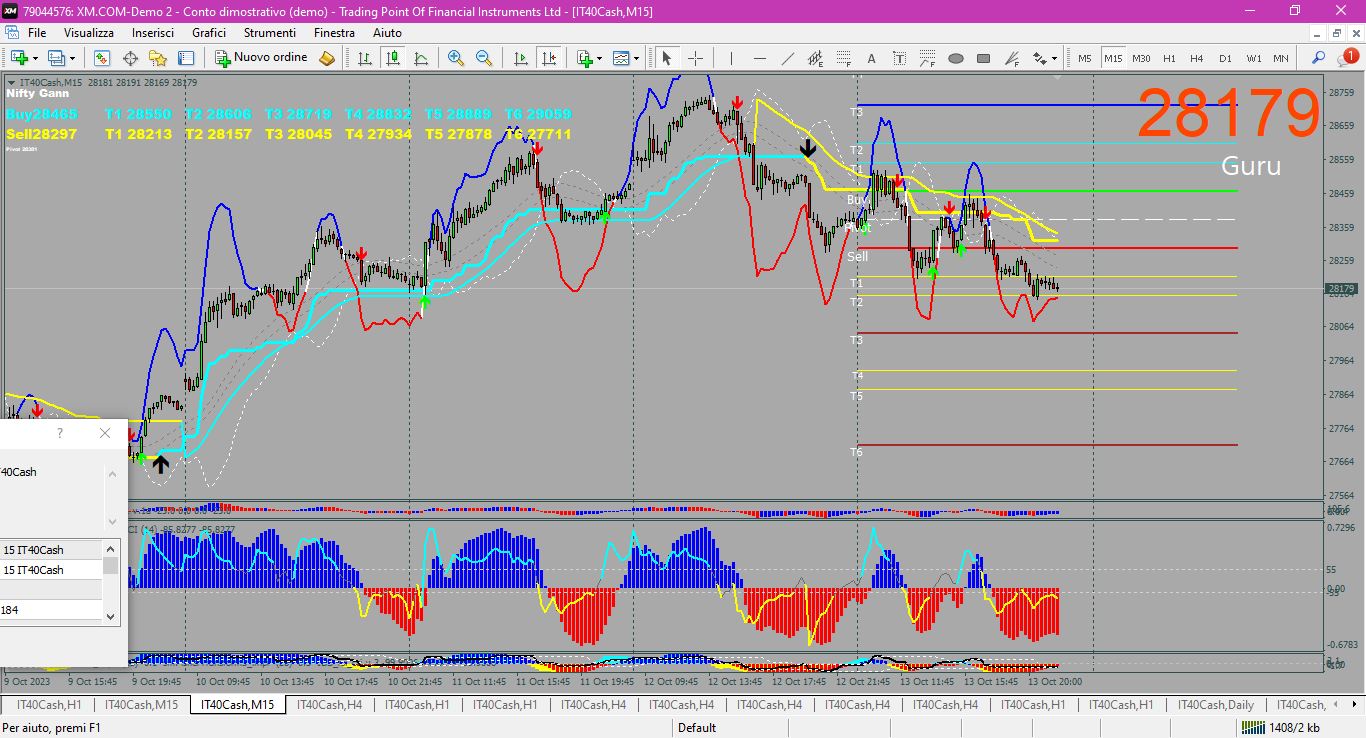Open the notifications chat bubble icon
This screenshot has width=1366, height=738.
pyautogui.click(x=1348, y=57)
